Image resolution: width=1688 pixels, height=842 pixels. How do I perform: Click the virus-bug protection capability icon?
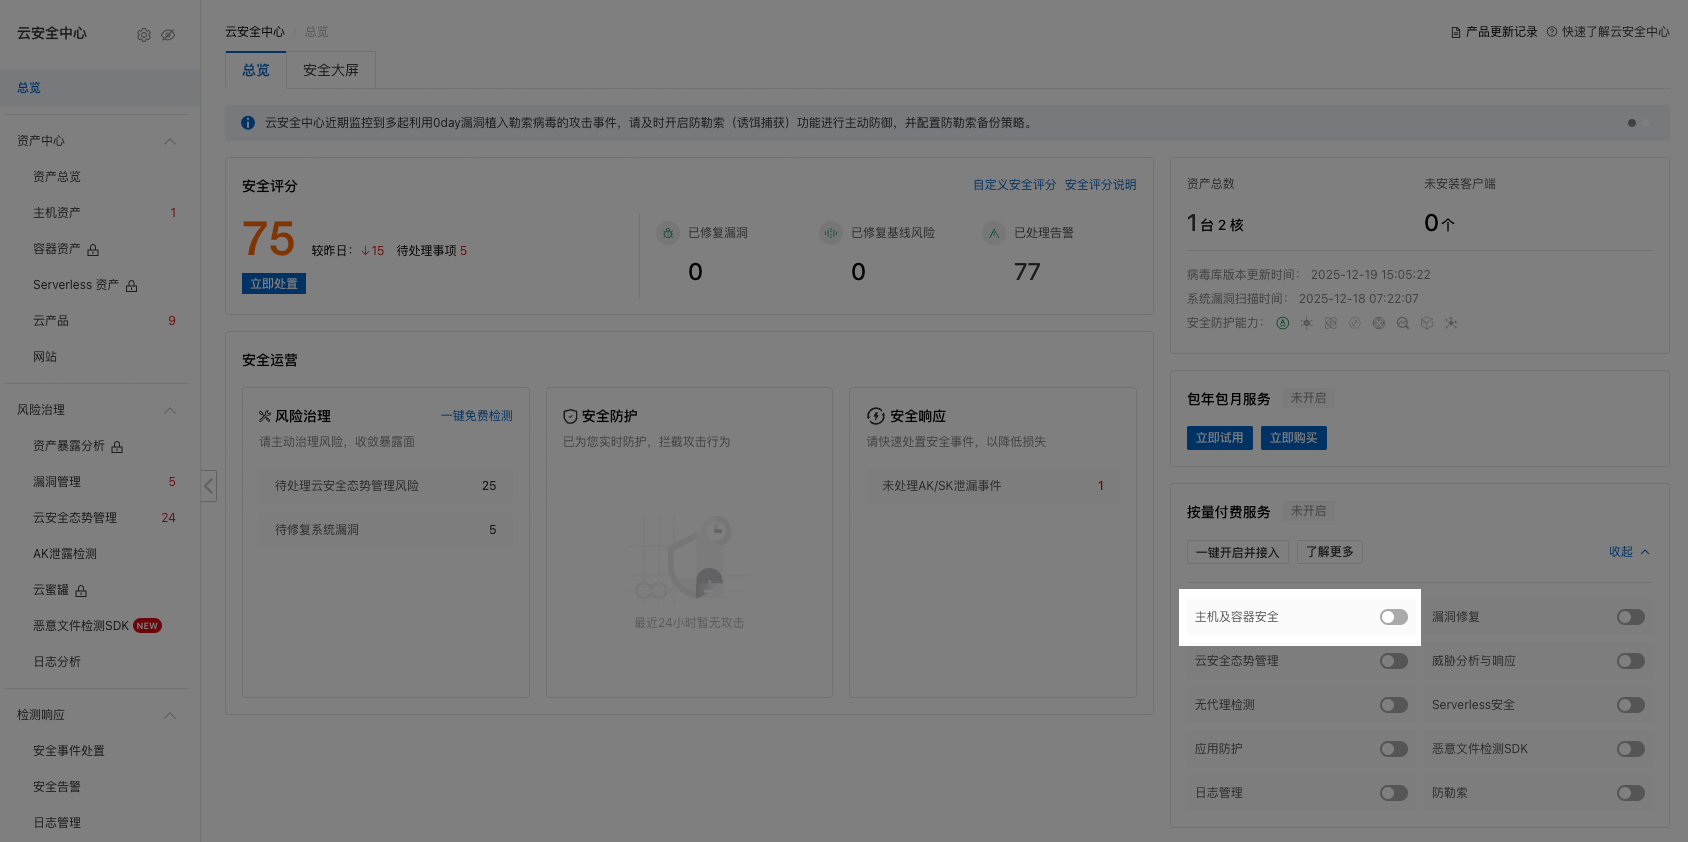(x=1307, y=323)
